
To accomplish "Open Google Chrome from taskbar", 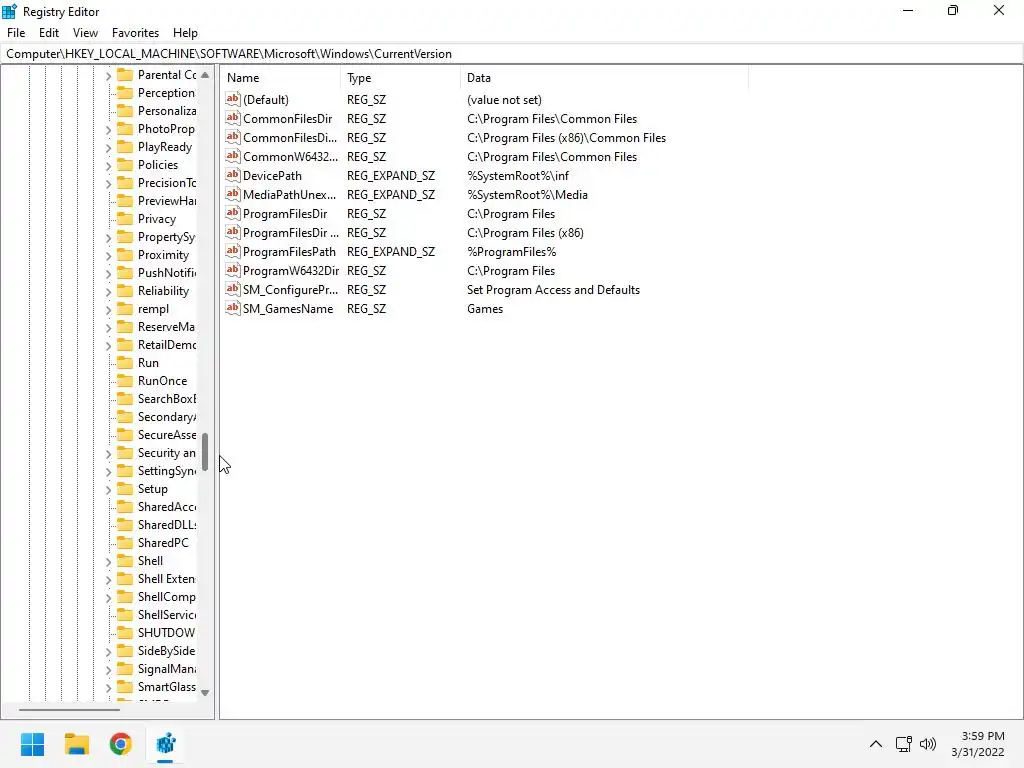I will [x=121, y=744].
